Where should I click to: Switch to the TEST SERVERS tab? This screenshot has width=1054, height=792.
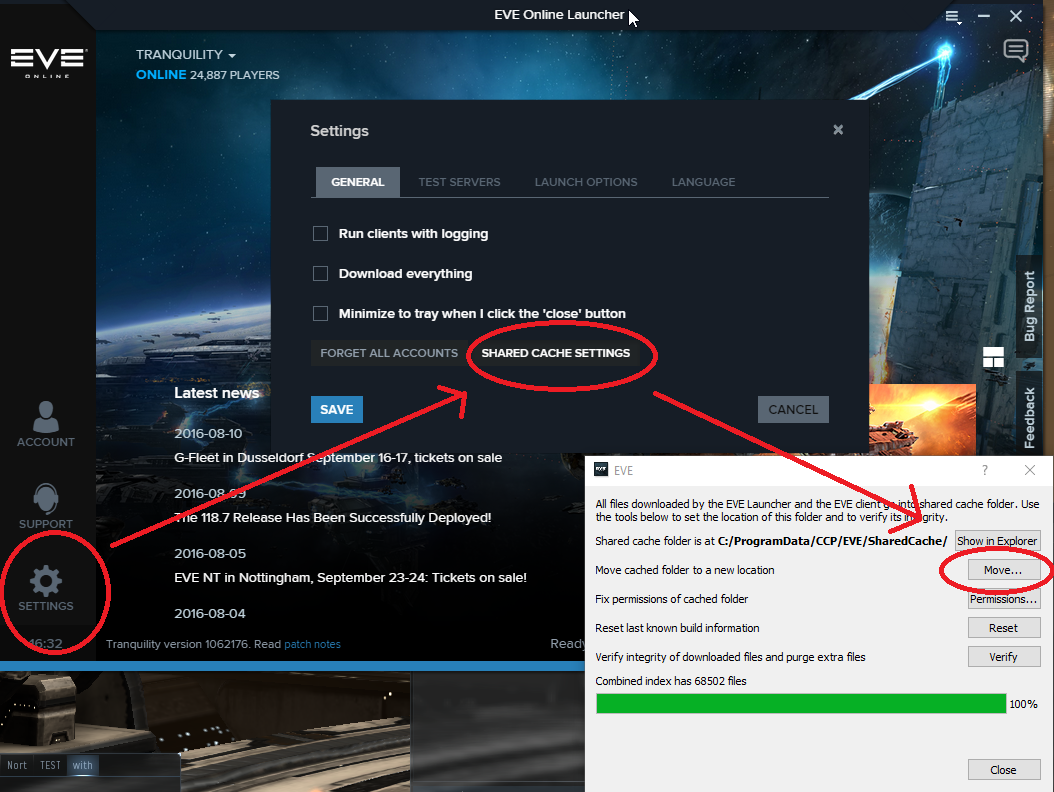click(459, 182)
